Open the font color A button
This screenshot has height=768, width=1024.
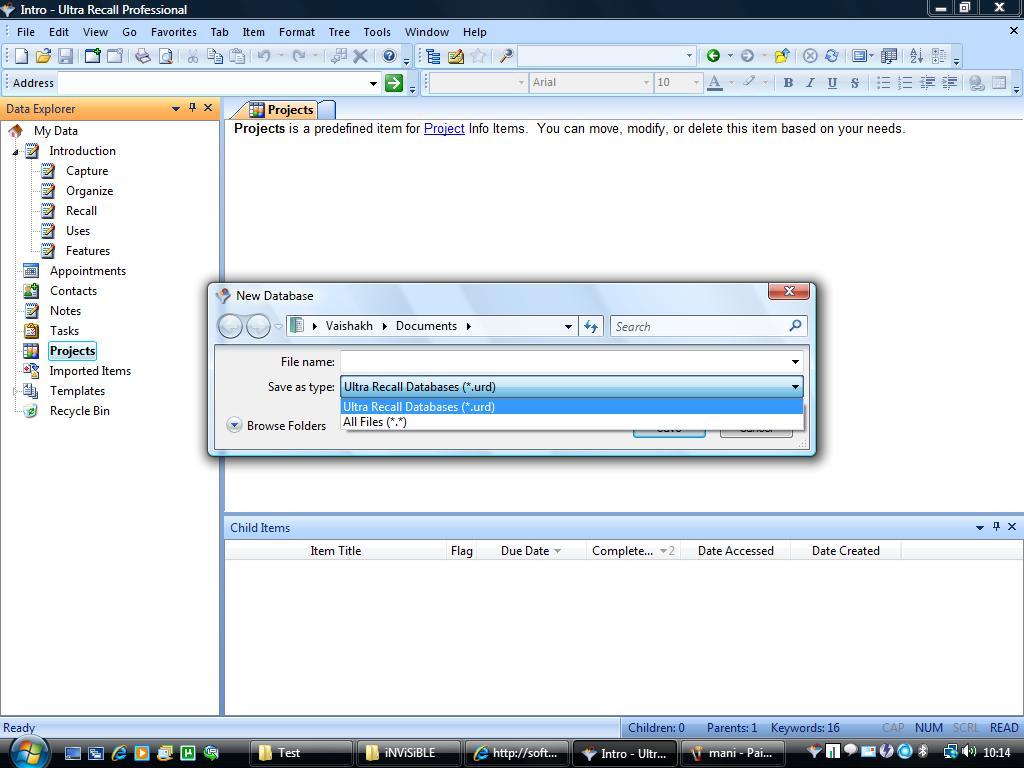[x=715, y=83]
